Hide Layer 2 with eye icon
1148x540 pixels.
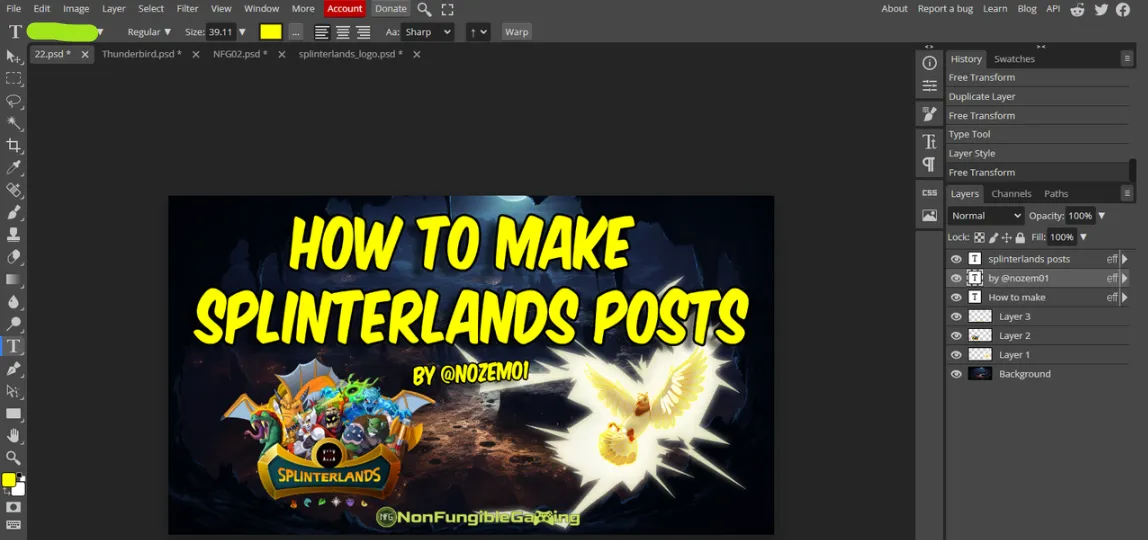pyautogui.click(x=955, y=335)
